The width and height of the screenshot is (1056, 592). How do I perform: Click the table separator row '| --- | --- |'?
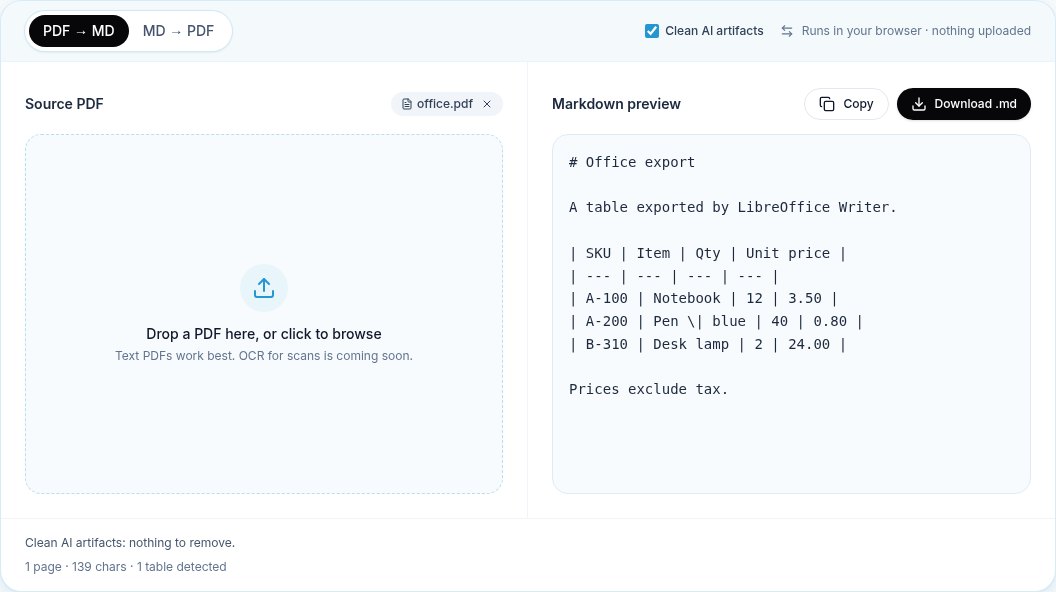673,276
